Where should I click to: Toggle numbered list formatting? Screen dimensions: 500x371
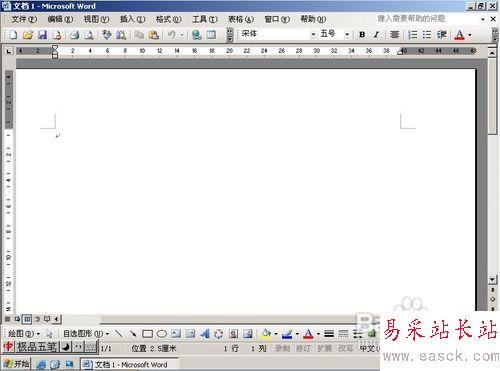(x=413, y=35)
